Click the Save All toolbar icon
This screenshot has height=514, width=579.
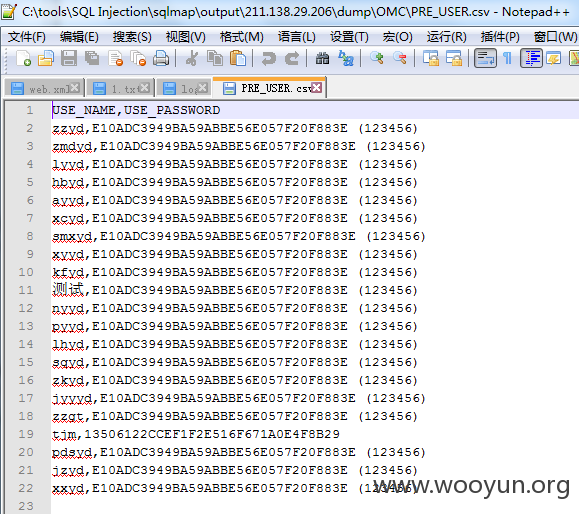[92, 58]
